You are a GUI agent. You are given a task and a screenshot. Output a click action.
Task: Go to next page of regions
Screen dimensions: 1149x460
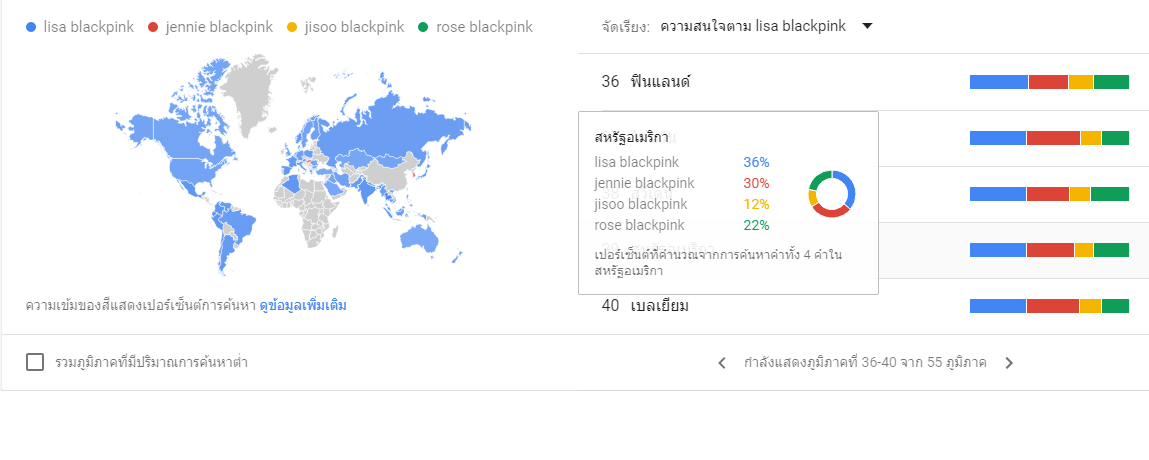1009,363
